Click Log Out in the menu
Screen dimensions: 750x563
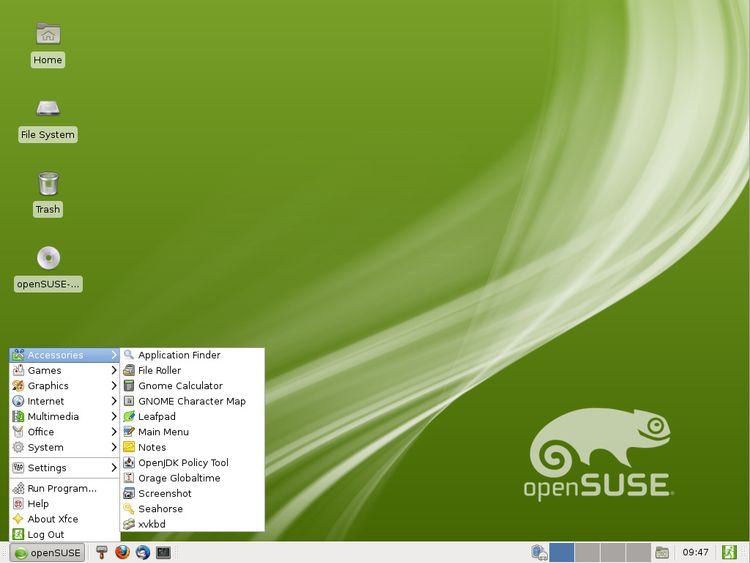[x=46, y=535]
